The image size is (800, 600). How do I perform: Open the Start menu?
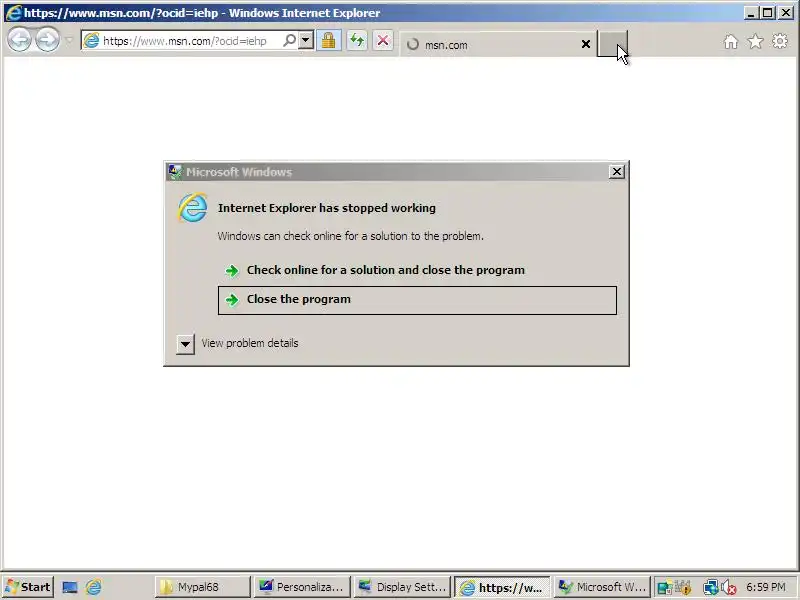point(28,587)
